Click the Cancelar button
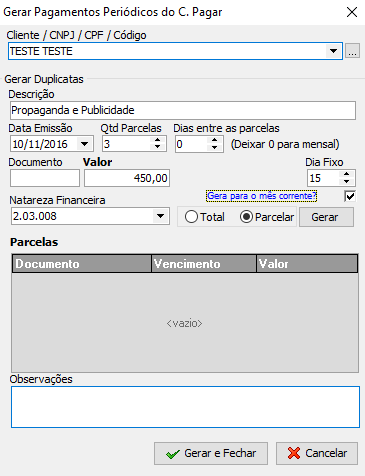 [x=317, y=453]
